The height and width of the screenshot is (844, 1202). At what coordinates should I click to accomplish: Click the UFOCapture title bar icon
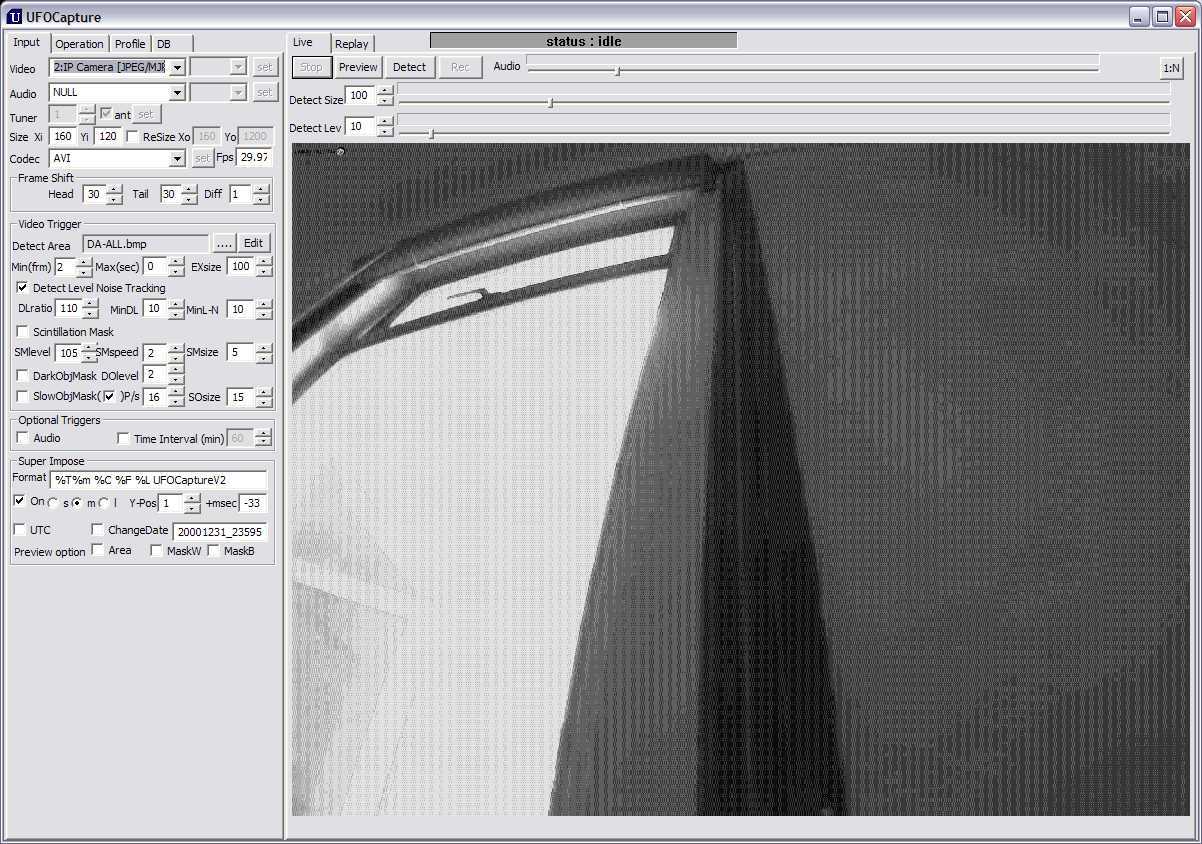pyautogui.click(x=14, y=17)
